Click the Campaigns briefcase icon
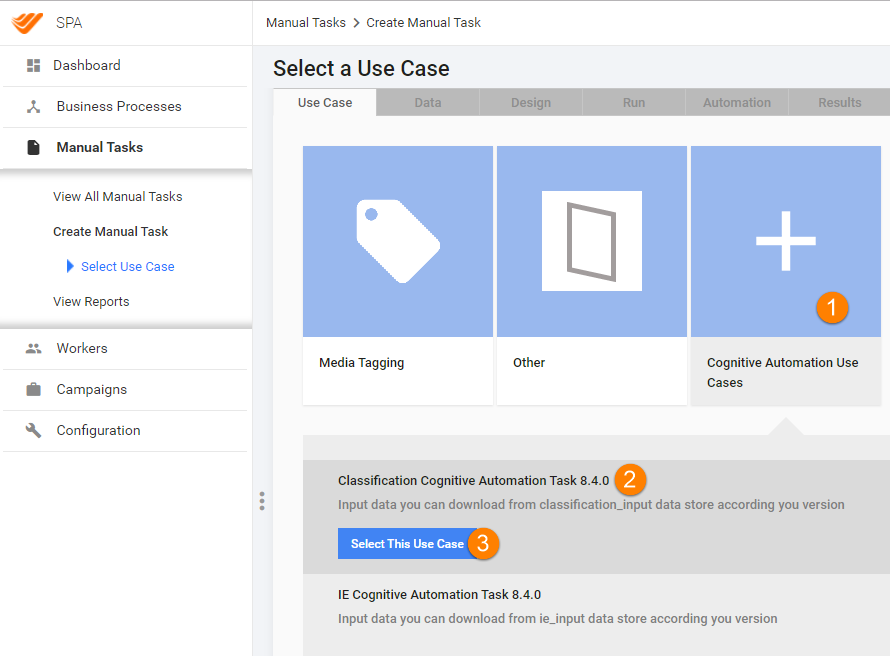890x656 pixels. [33, 389]
